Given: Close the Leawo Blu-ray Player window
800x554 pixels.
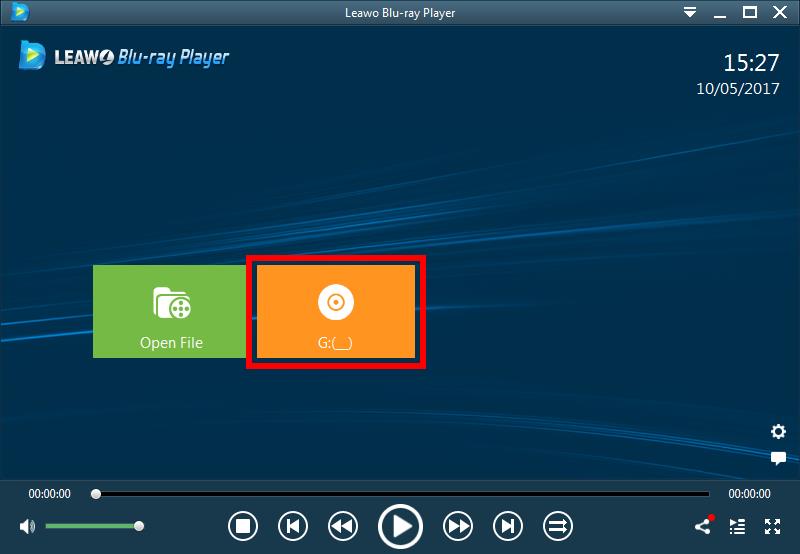Looking at the screenshot, I should (x=780, y=12).
